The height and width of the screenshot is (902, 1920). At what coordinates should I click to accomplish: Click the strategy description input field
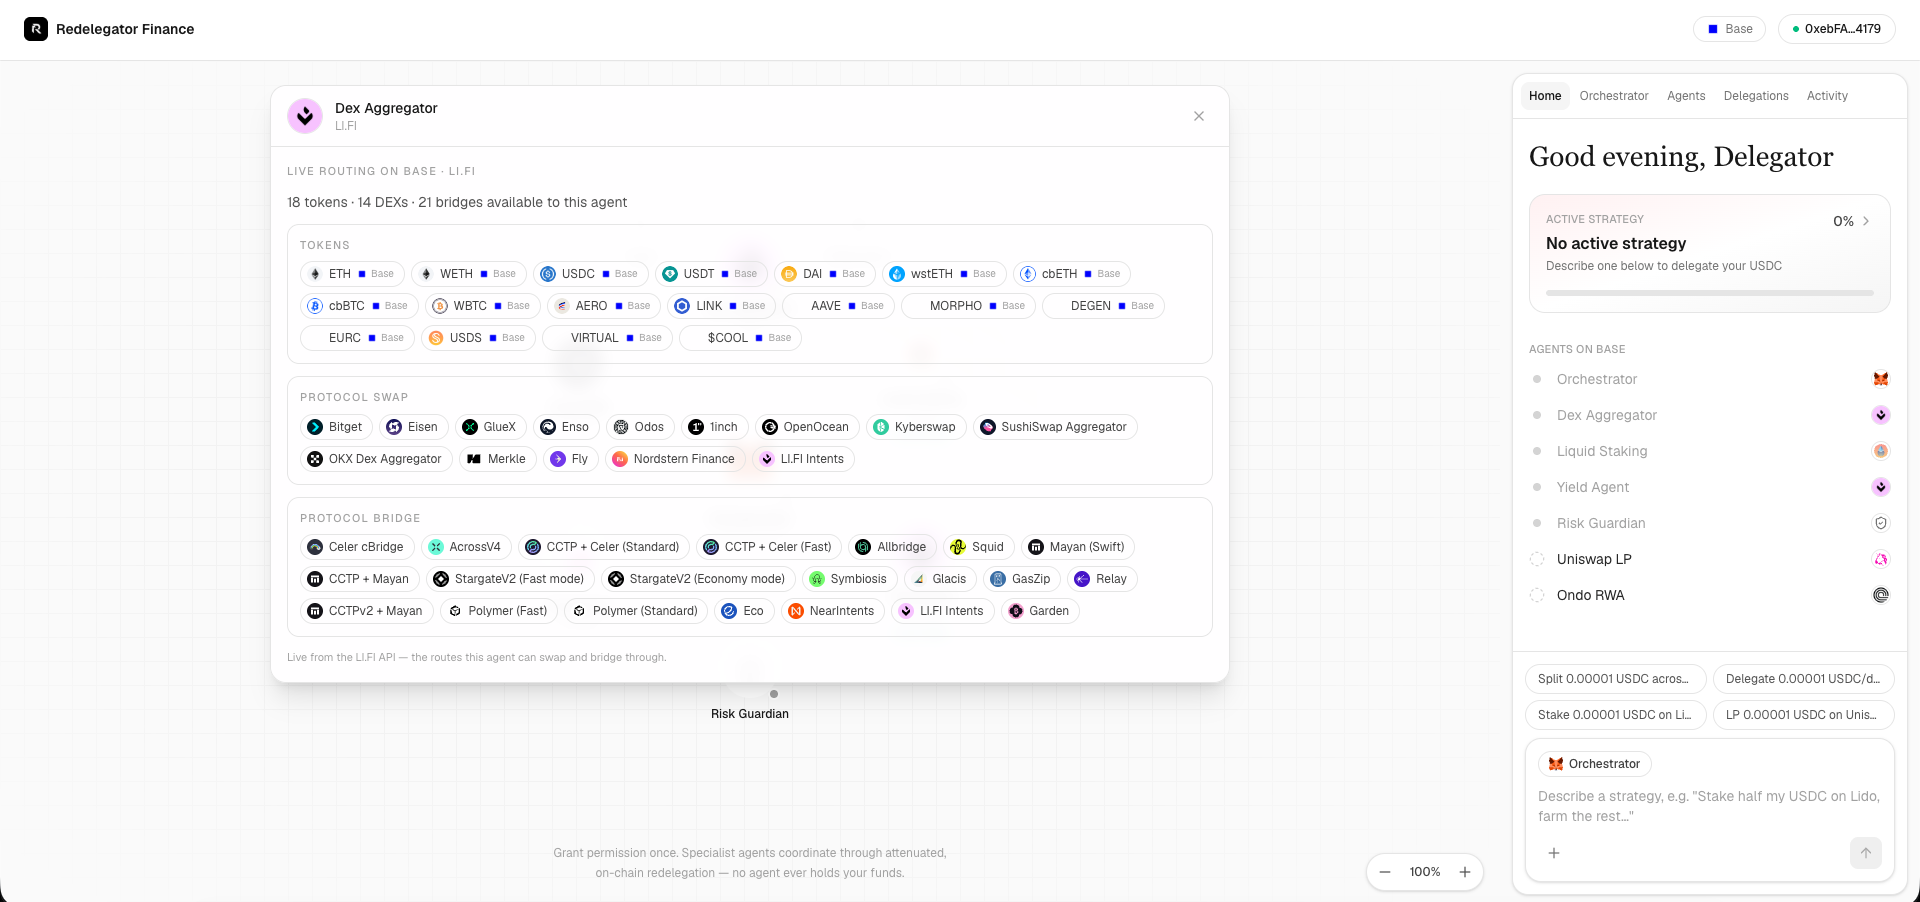coord(1710,806)
